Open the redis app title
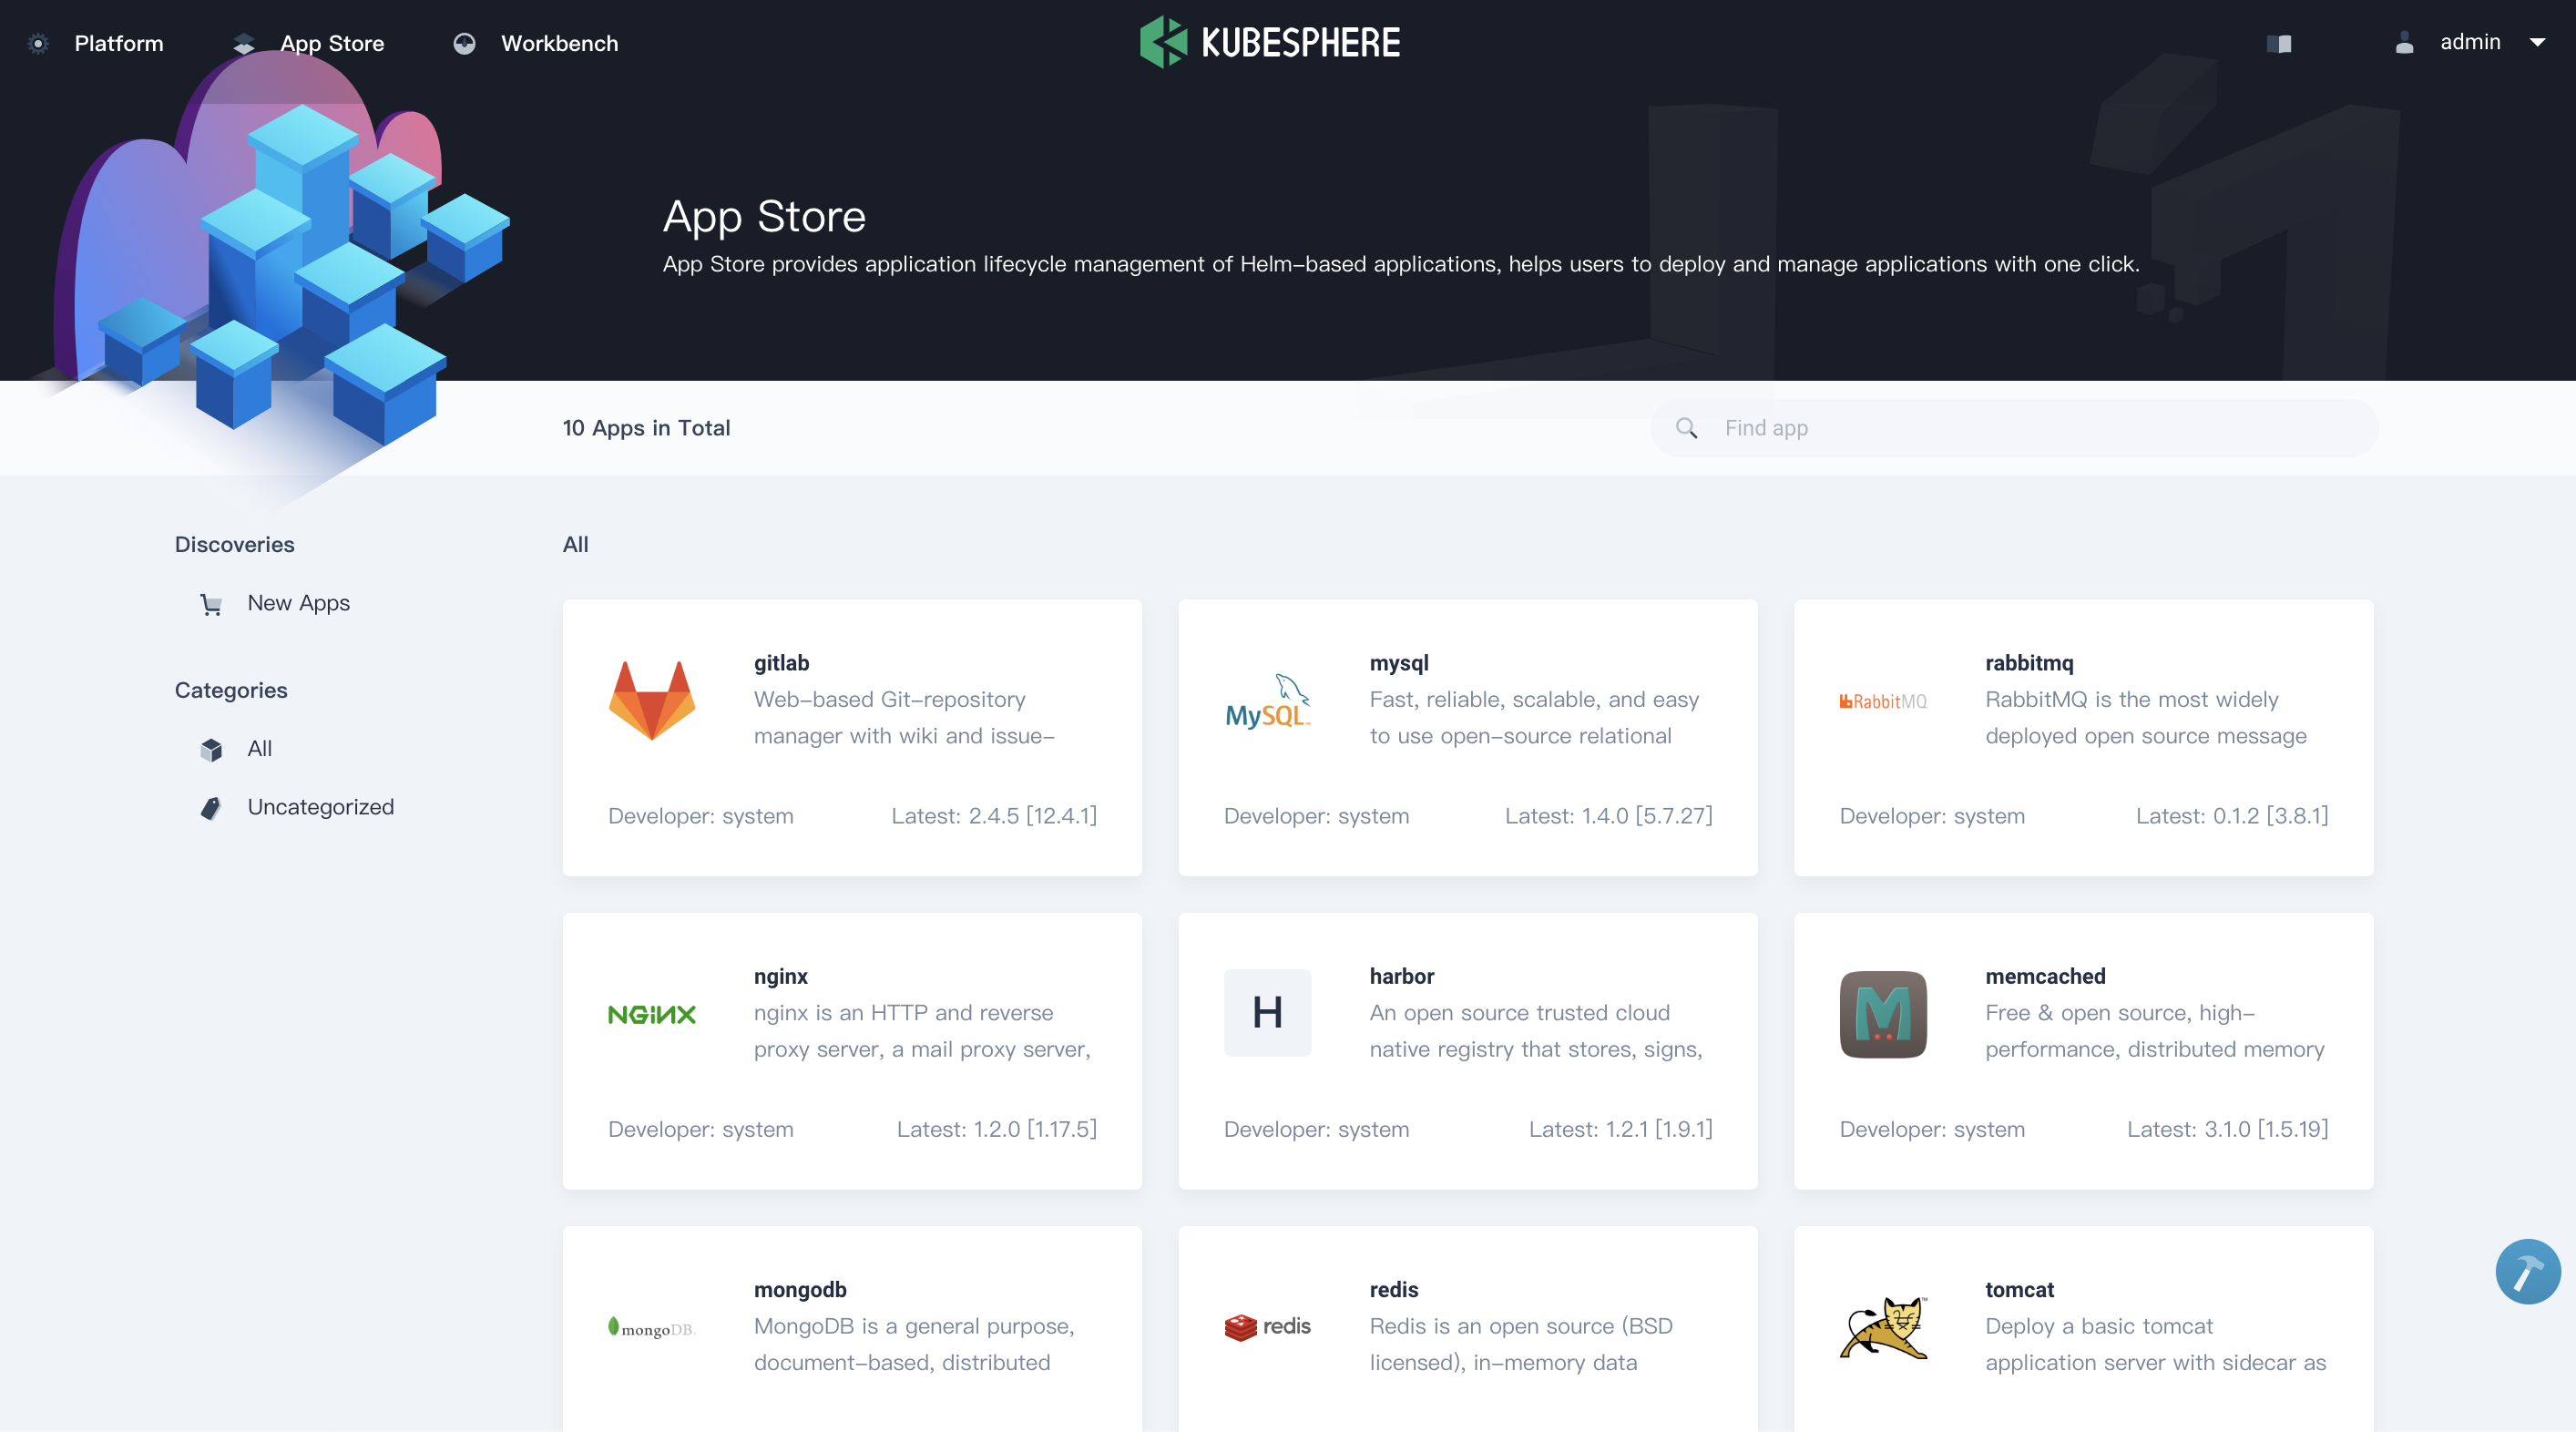Image resolution: width=2576 pixels, height=1432 pixels. click(x=1393, y=1290)
